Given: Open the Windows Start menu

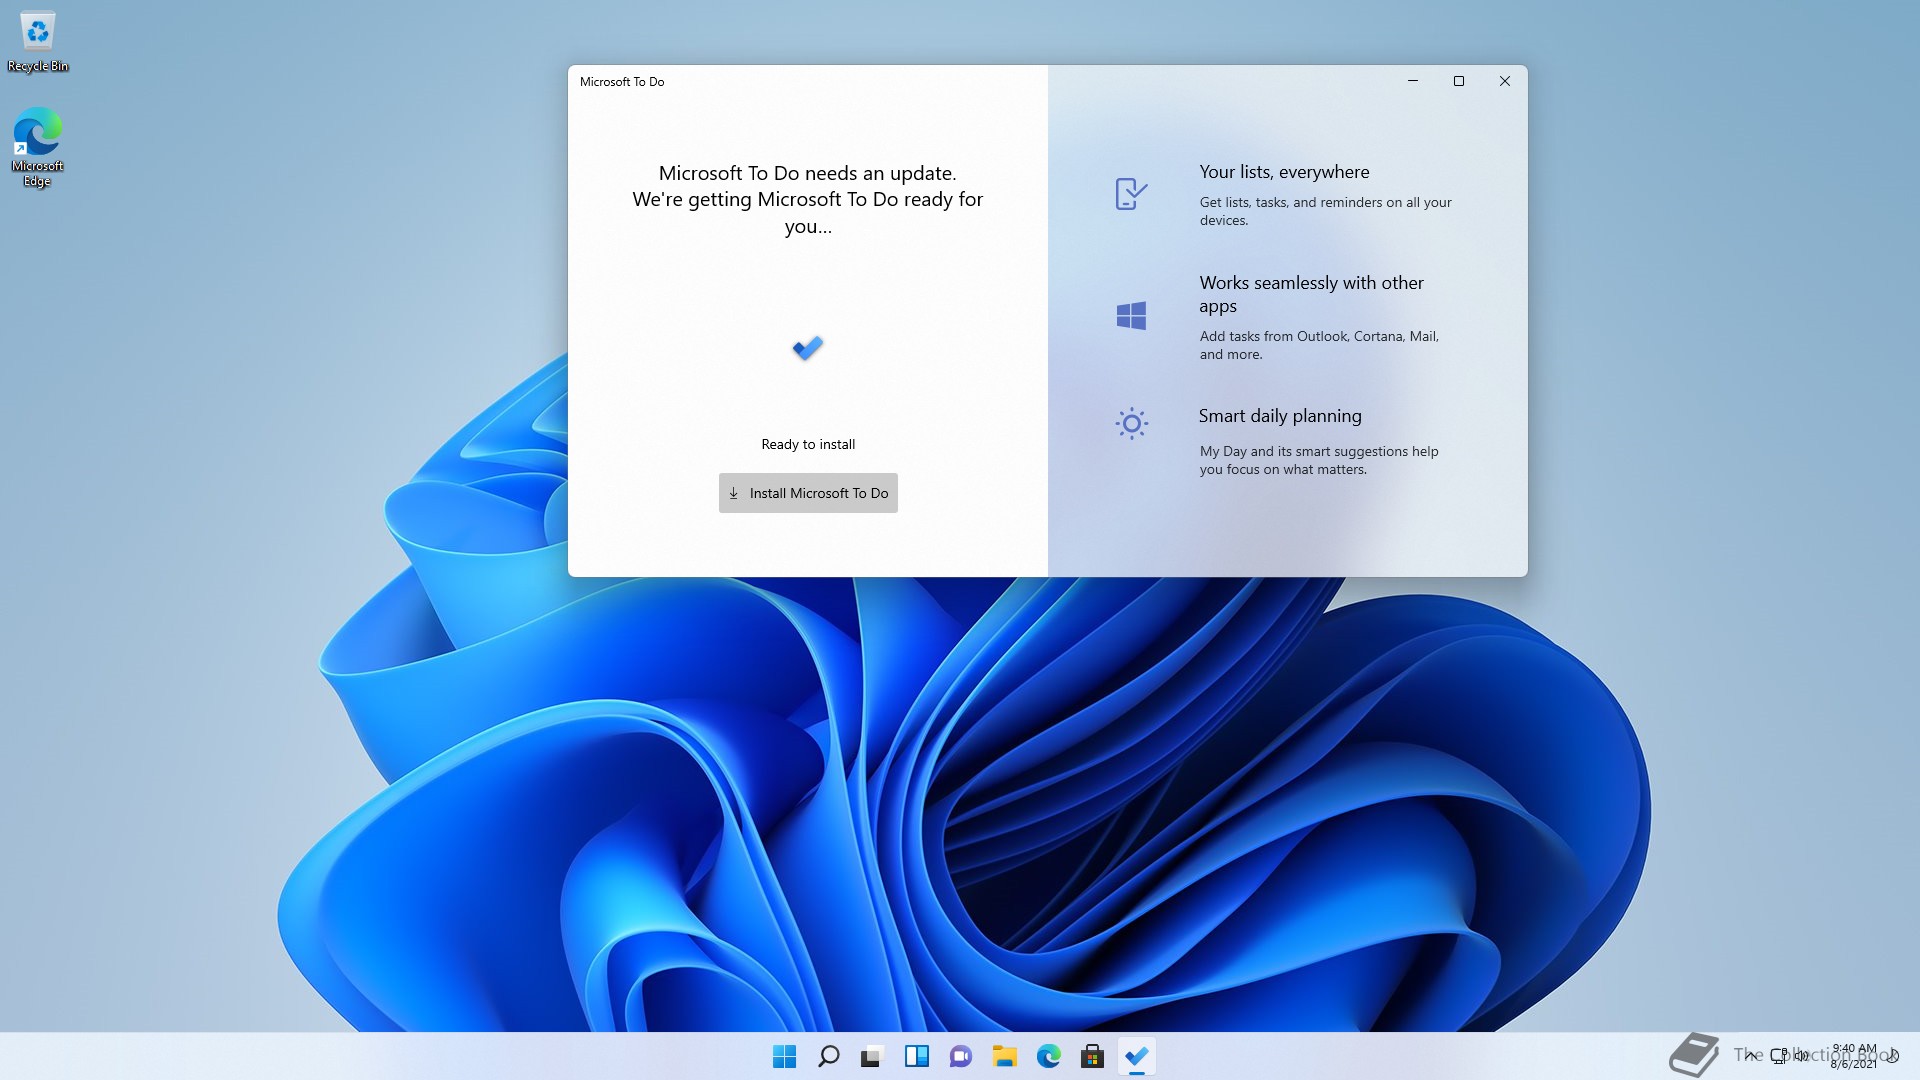Looking at the screenshot, I should click(x=785, y=1056).
